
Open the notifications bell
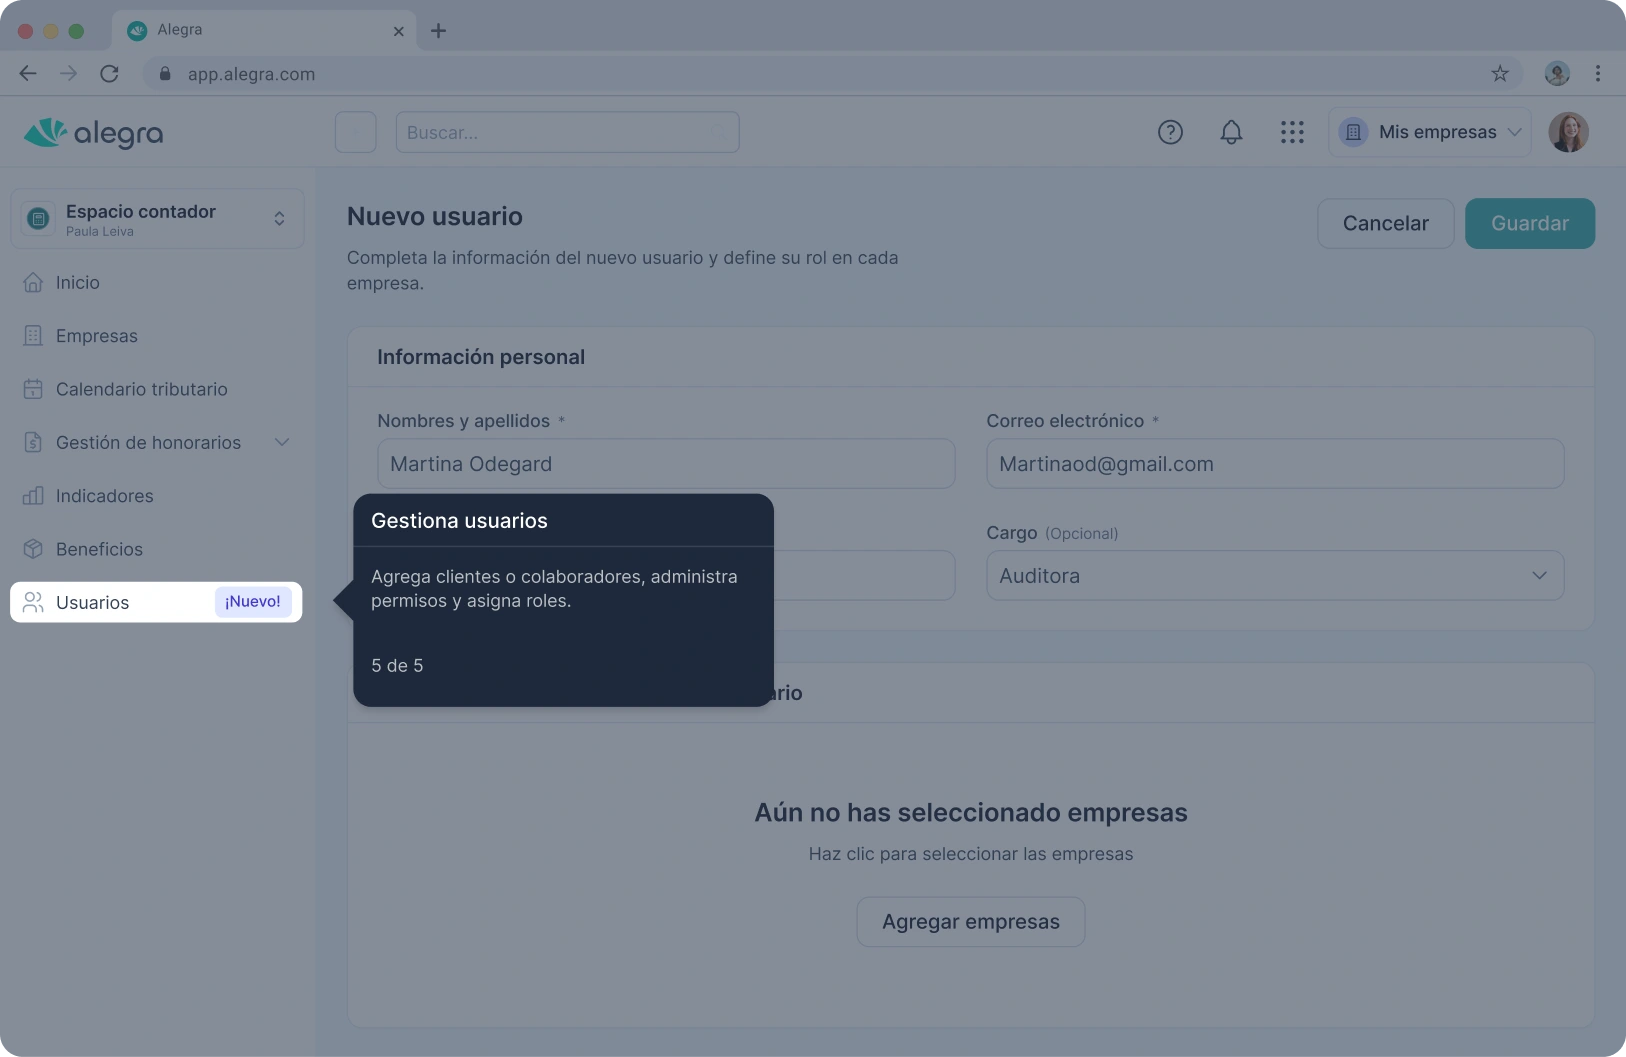coord(1231,132)
